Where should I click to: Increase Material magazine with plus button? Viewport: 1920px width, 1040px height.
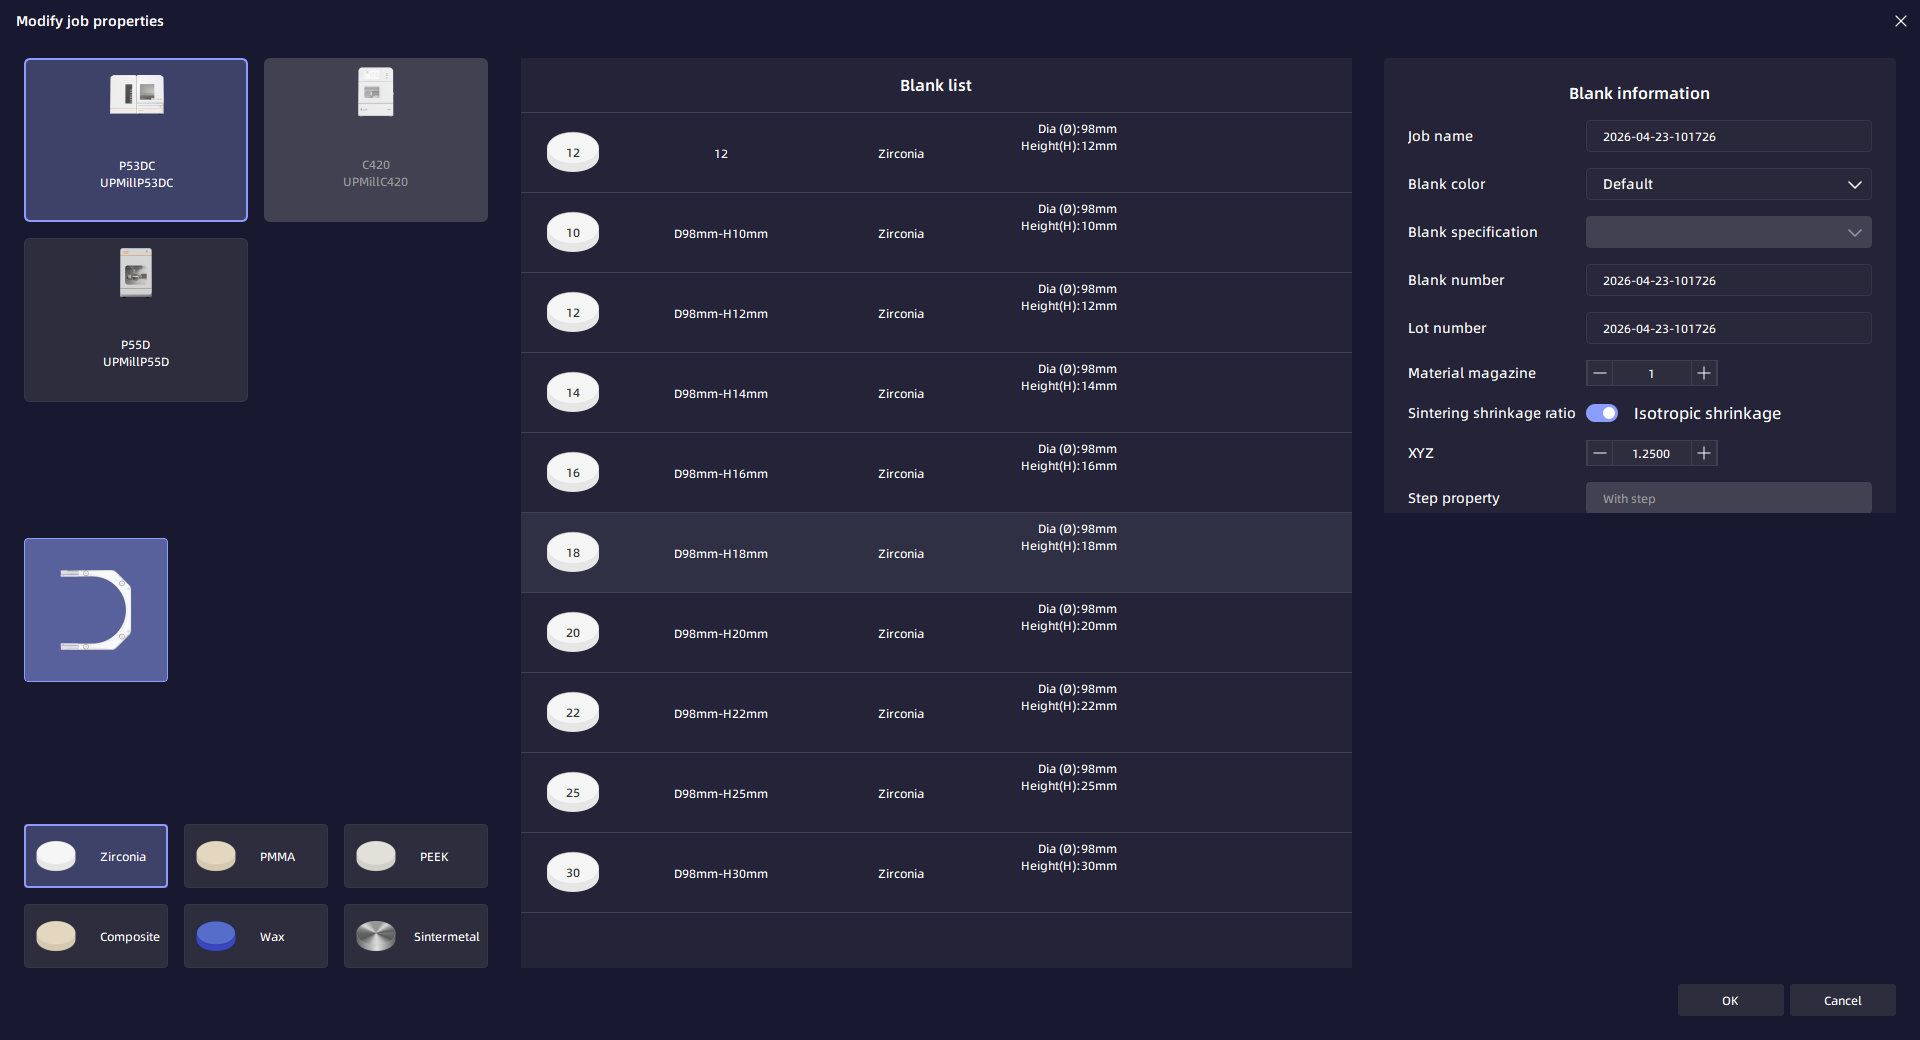click(1704, 373)
